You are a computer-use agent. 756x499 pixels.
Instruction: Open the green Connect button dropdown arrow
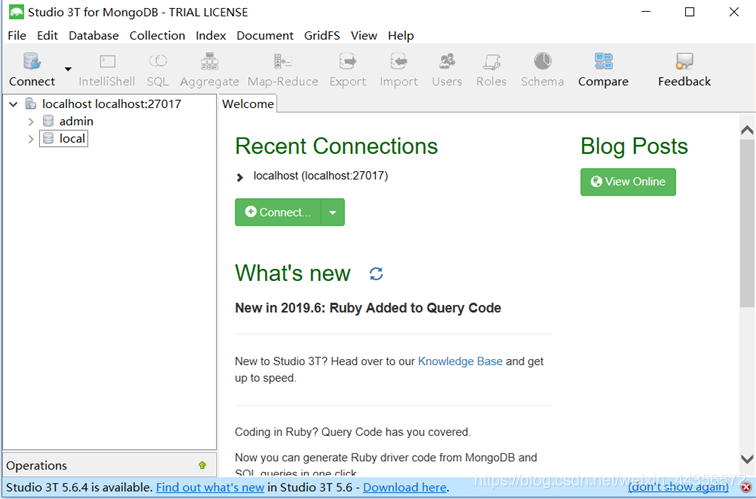point(333,212)
